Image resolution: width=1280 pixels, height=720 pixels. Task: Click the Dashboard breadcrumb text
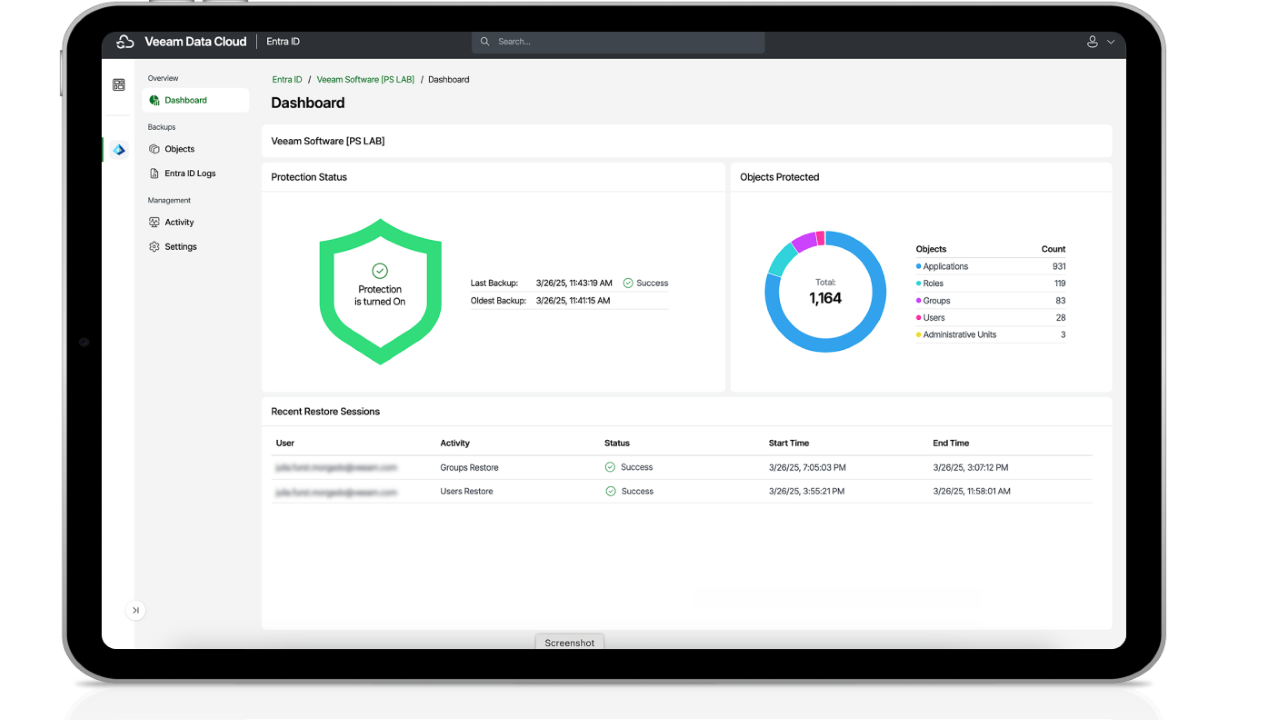point(449,79)
